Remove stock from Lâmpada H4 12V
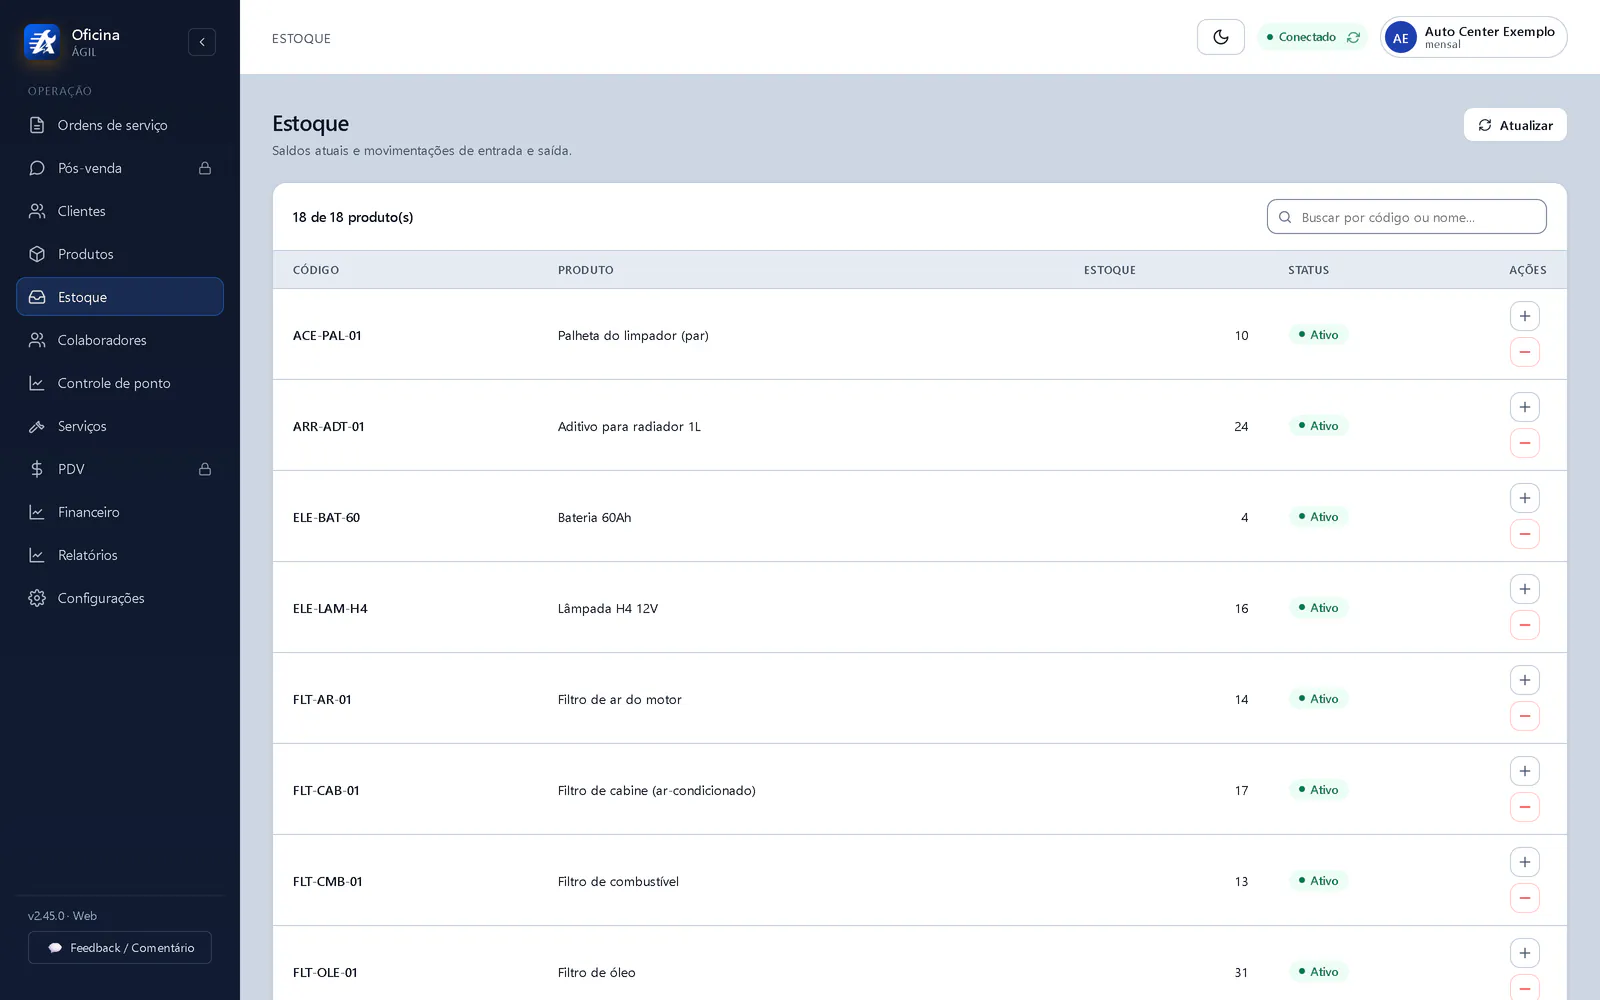This screenshot has width=1600, height=1000. pos(1524,625)
